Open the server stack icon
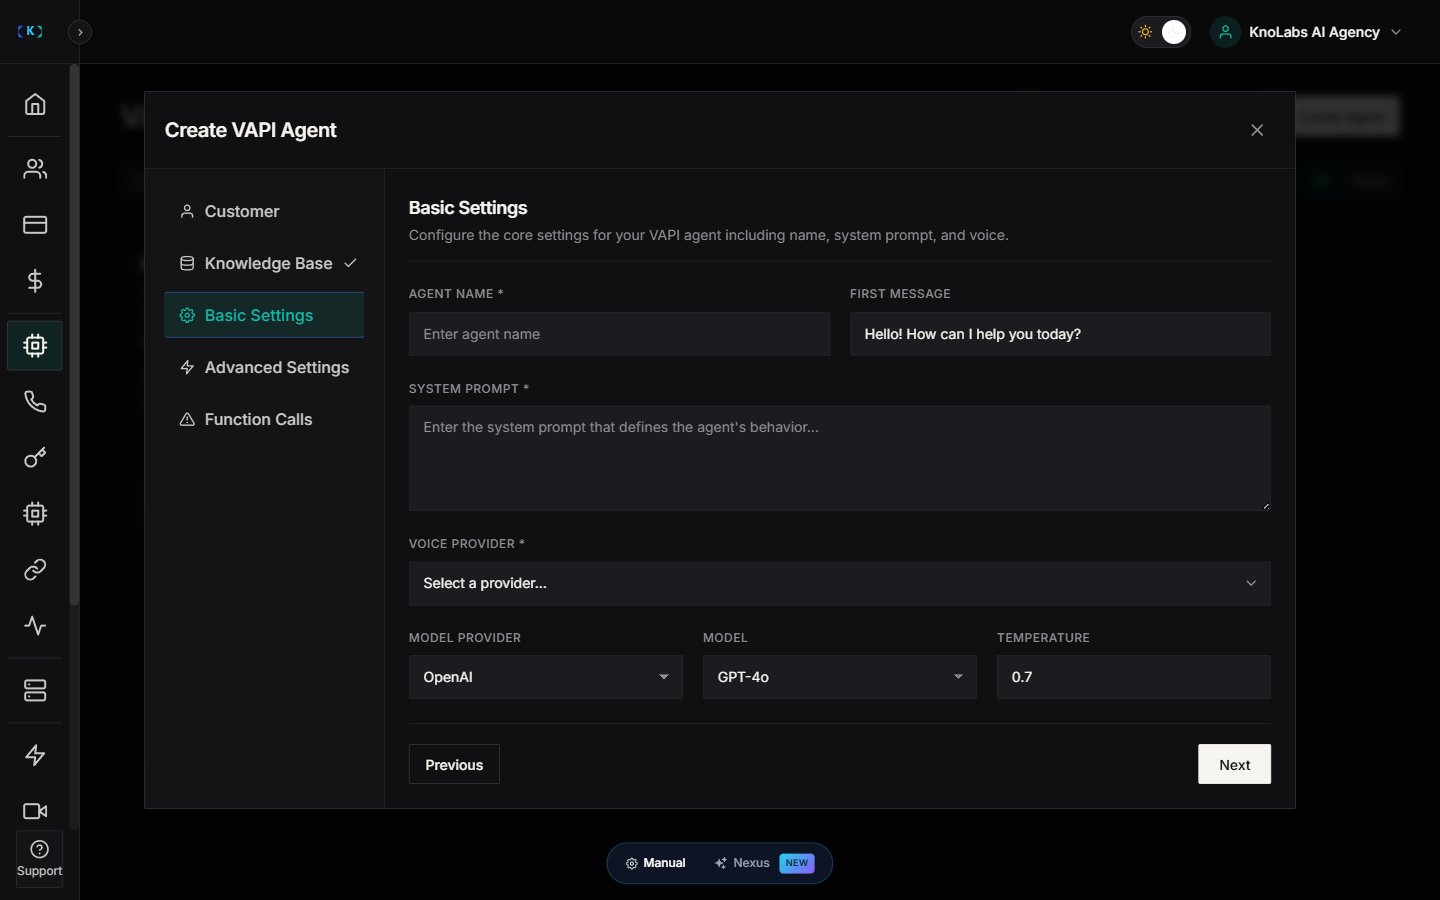 pos(35,691)
